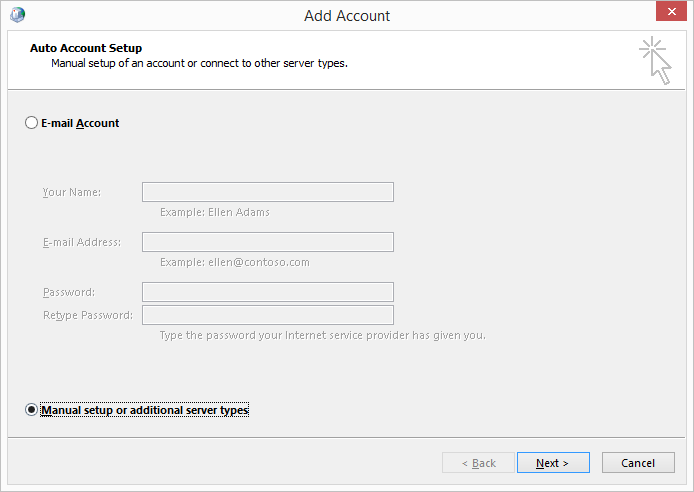Click the 'Example: Ellen Adams' hint text
The width and height of the screenshot is (694, 492).
coord(215,212)
